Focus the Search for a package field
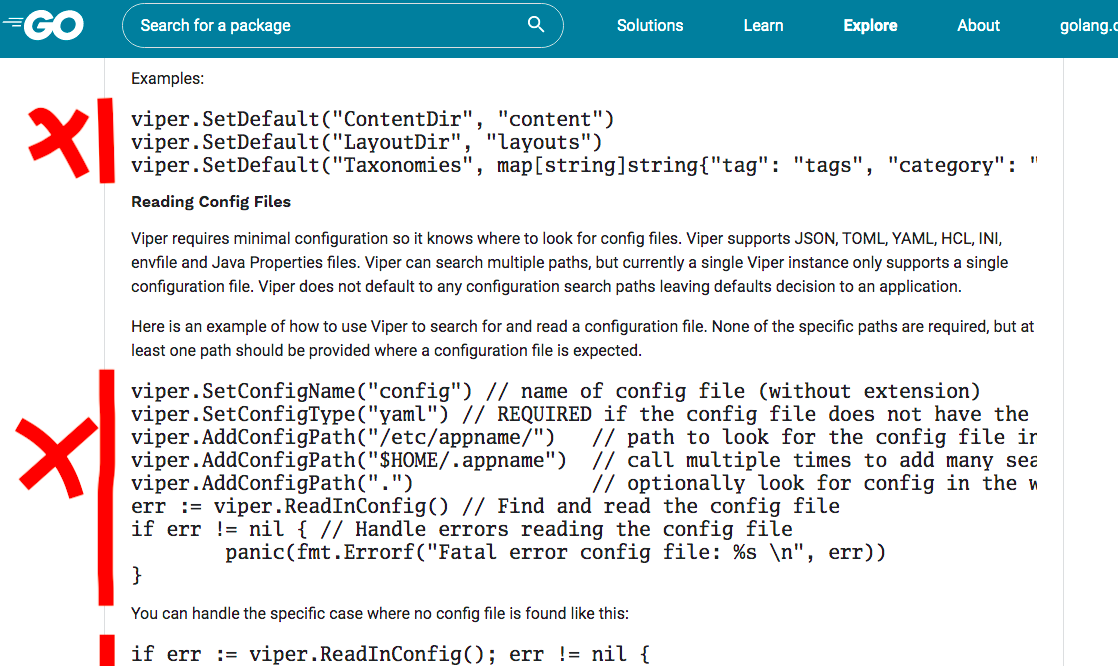The image size is (1118, 666). (320, 25)
